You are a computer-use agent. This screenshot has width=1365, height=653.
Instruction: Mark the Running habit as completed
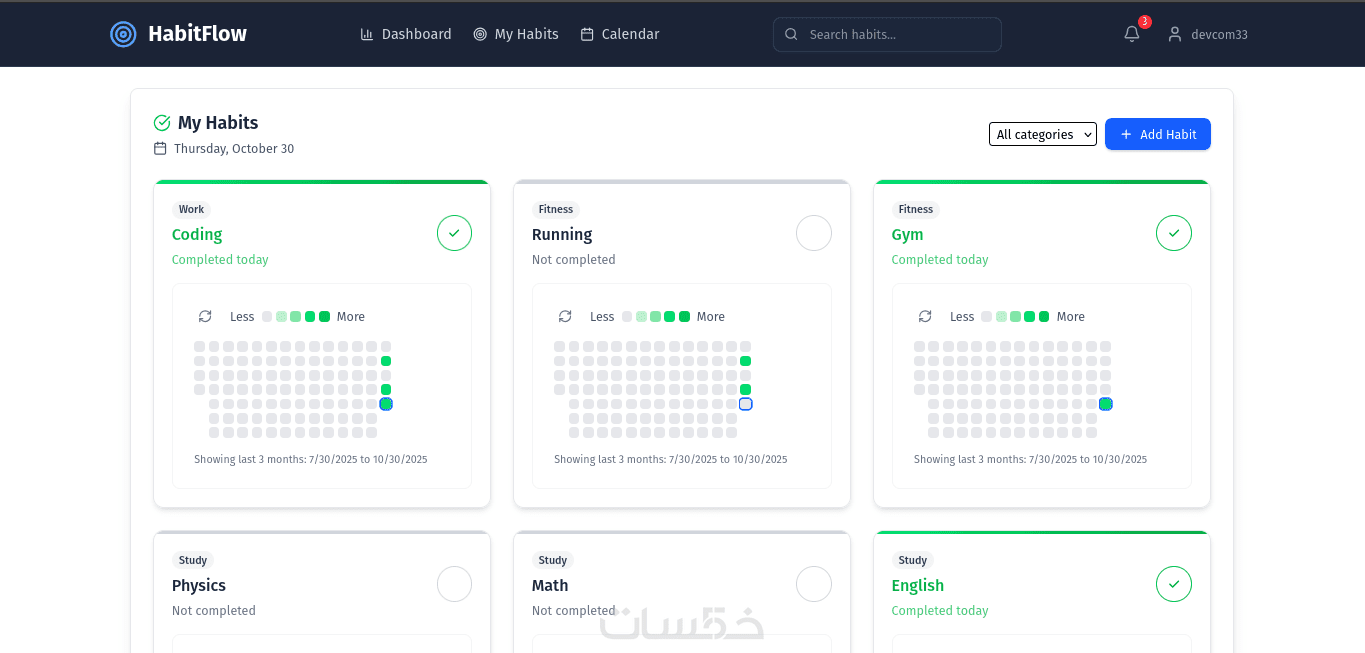click(x=814, y=233)
